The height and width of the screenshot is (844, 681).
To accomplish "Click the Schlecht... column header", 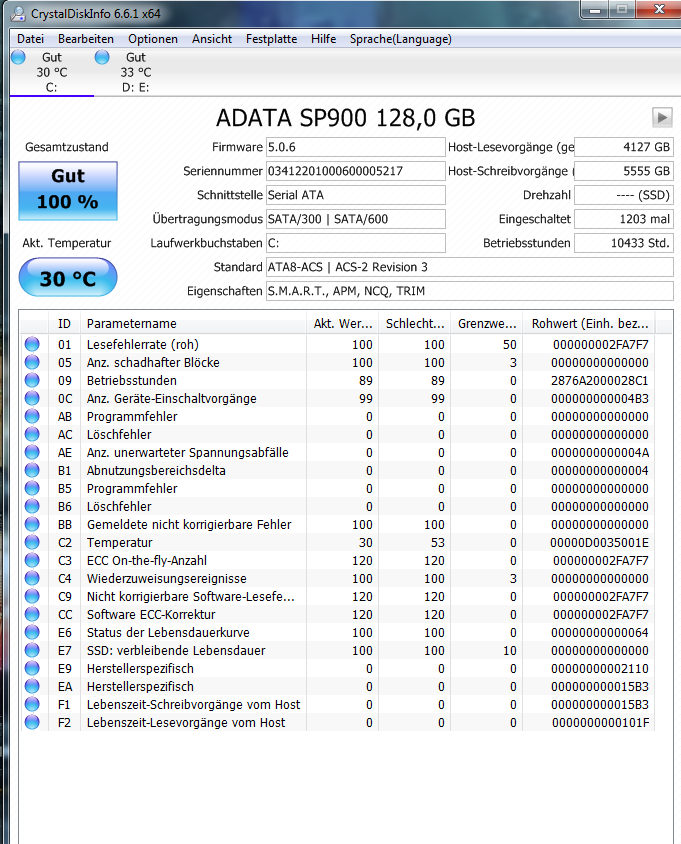I will coord(415,323).
